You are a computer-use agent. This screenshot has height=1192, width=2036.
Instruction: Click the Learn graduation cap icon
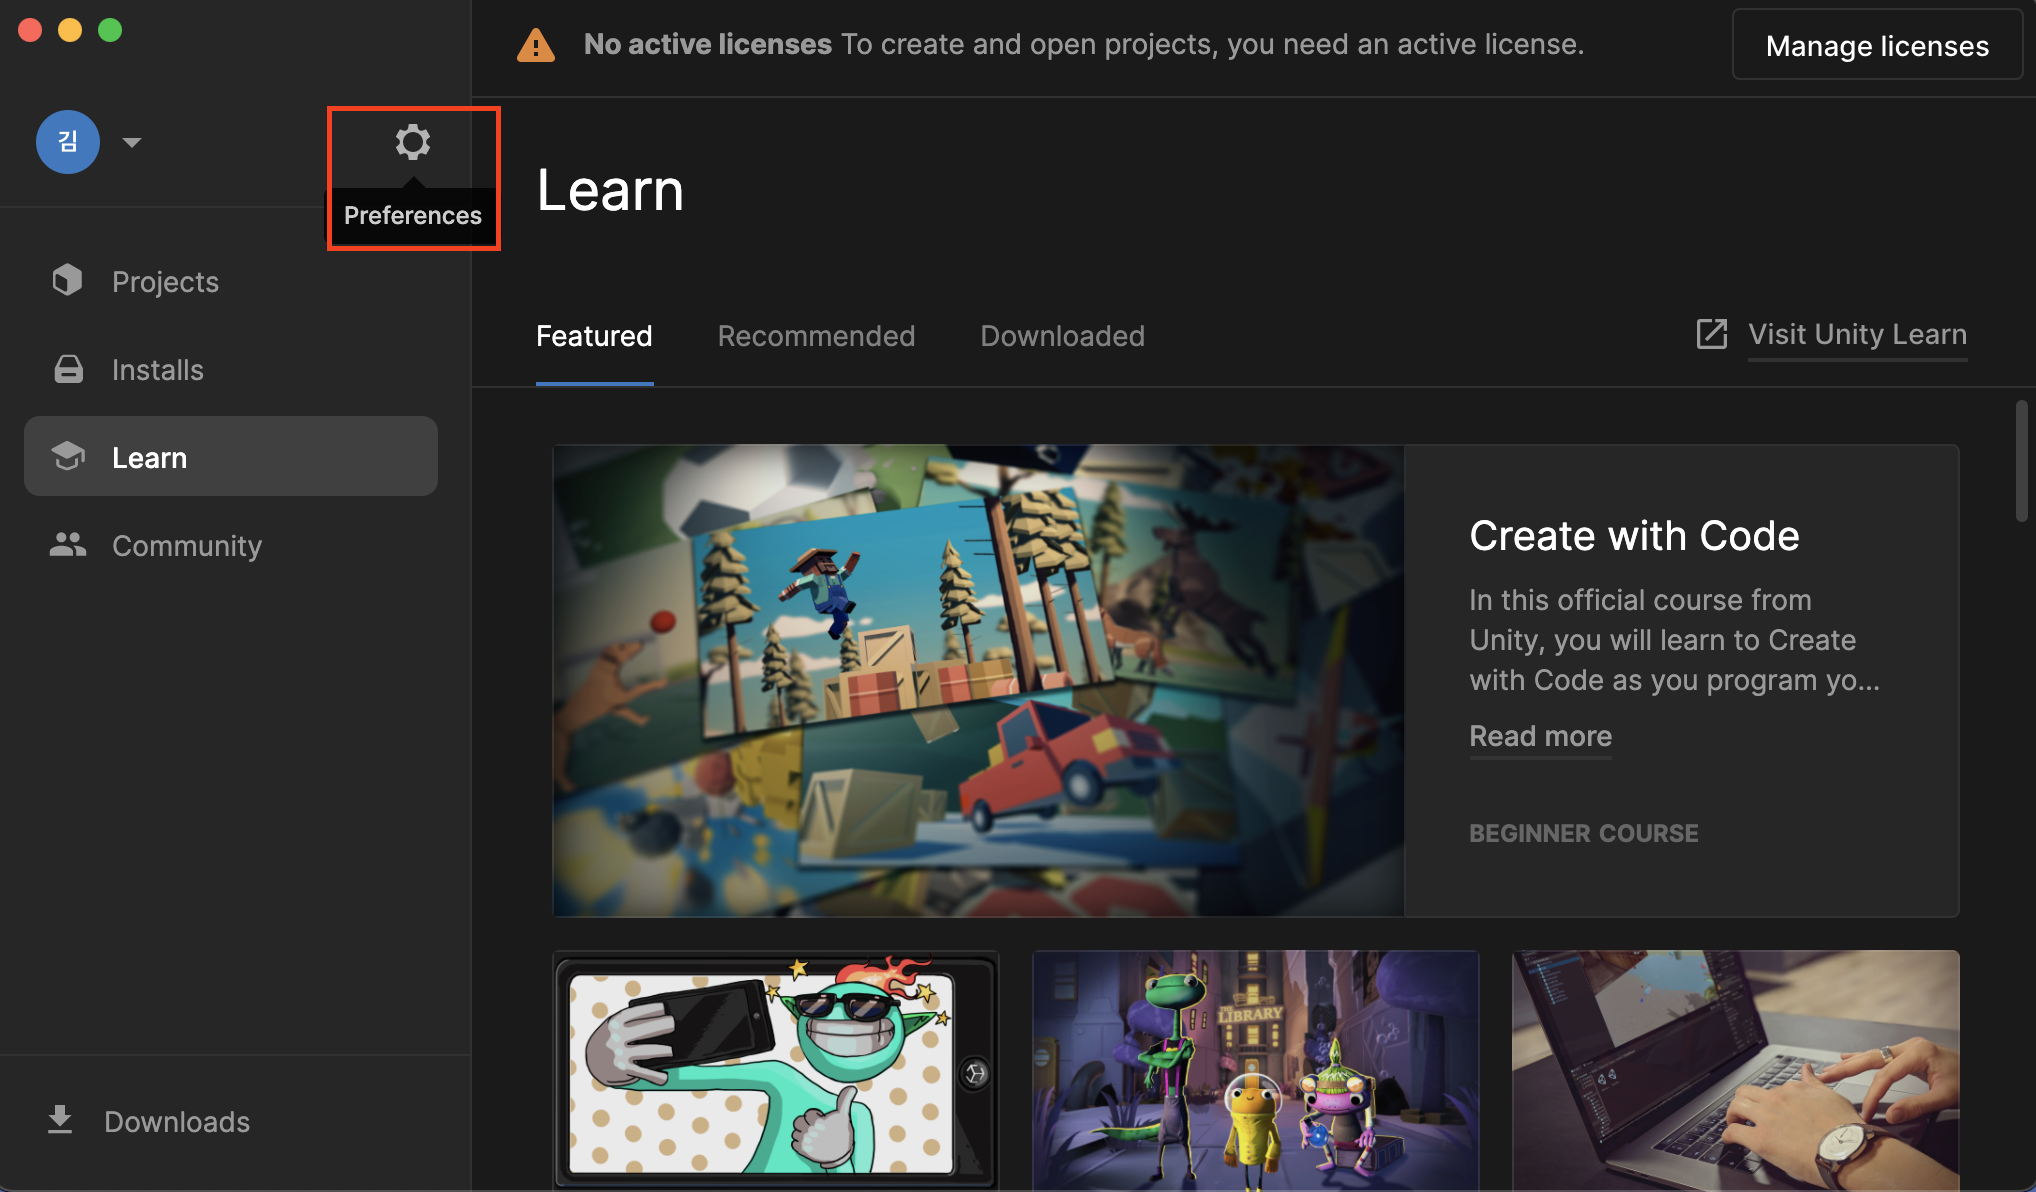[x=68, y=457]
